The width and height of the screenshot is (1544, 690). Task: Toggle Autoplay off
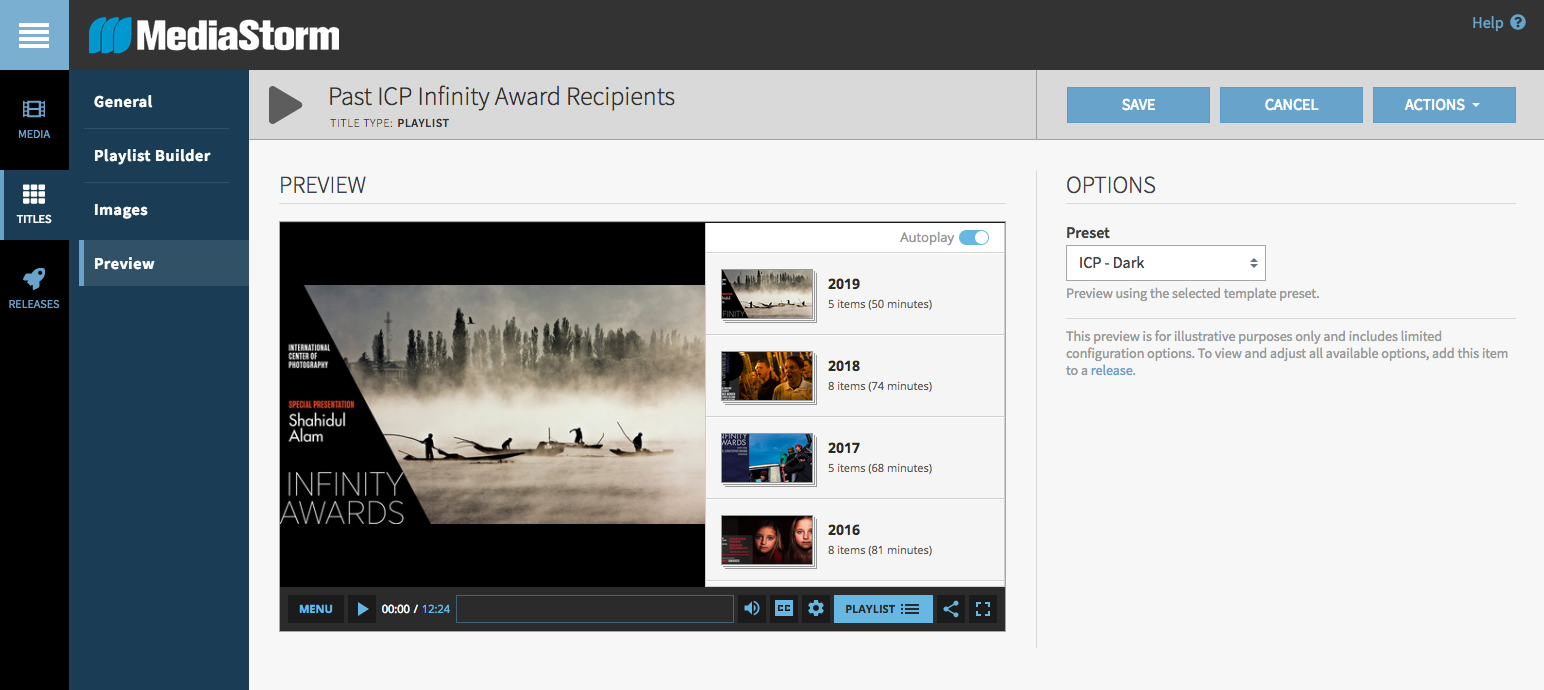pyautogui.click(x=972, y=237)
